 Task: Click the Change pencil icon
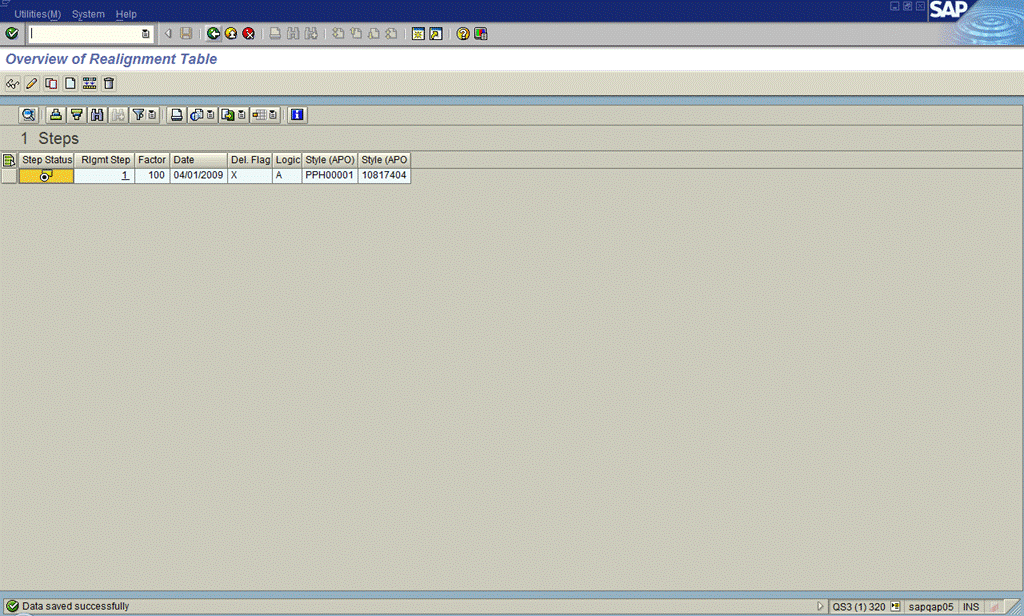(31, 84)
